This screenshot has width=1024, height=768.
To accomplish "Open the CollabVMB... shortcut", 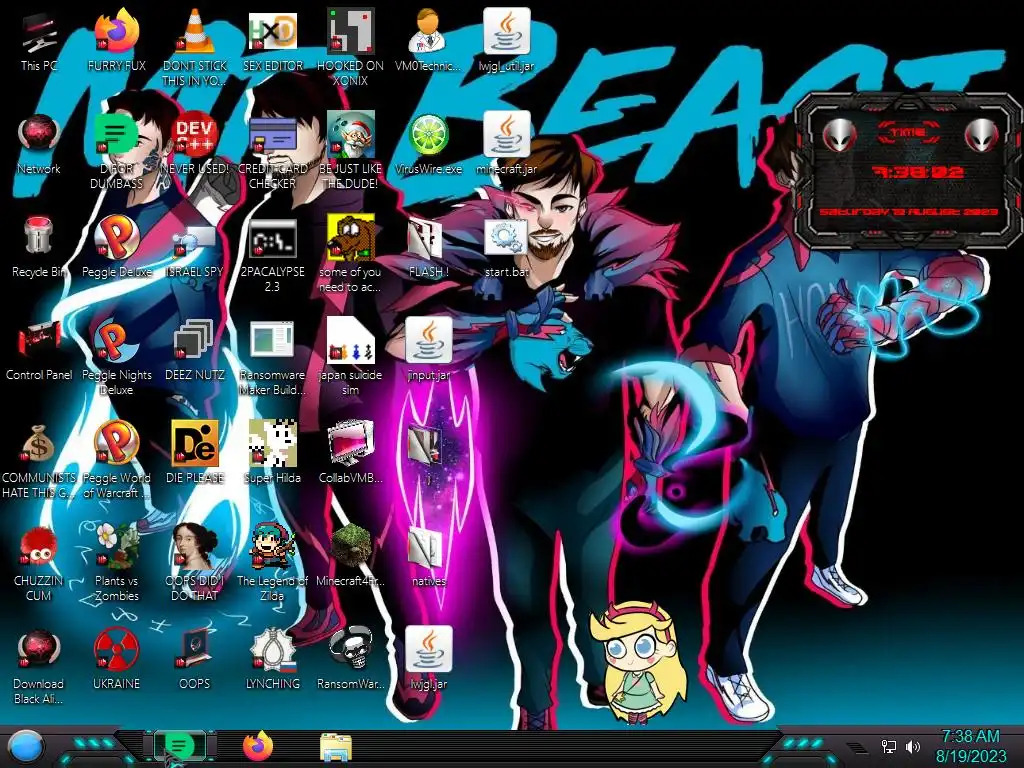I will click(x=350, y=454).
